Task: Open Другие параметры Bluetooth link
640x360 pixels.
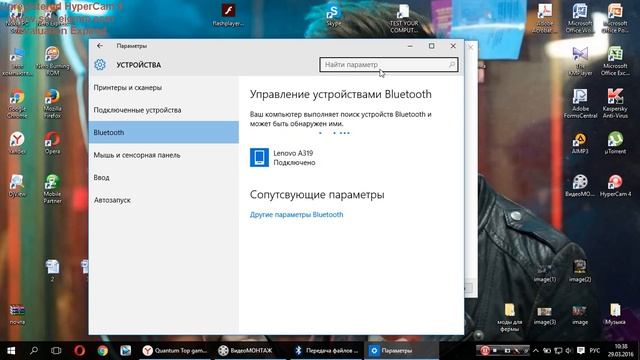Action: 296,215
